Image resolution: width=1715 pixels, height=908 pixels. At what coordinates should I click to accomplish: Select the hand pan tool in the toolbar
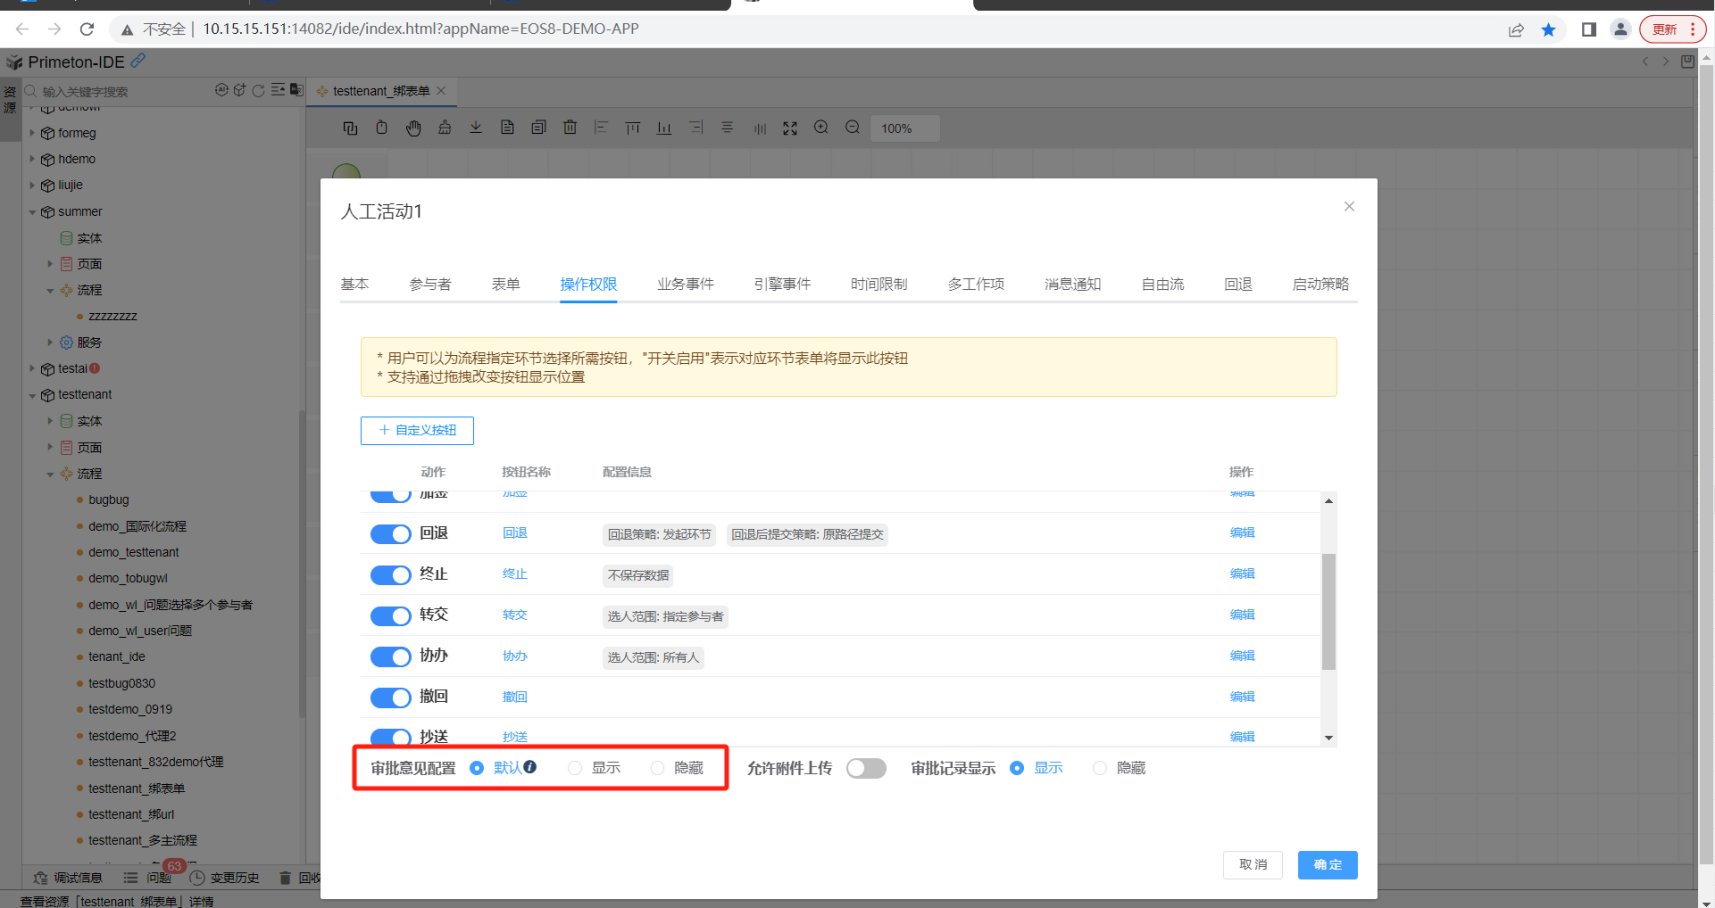pos(413,128)
